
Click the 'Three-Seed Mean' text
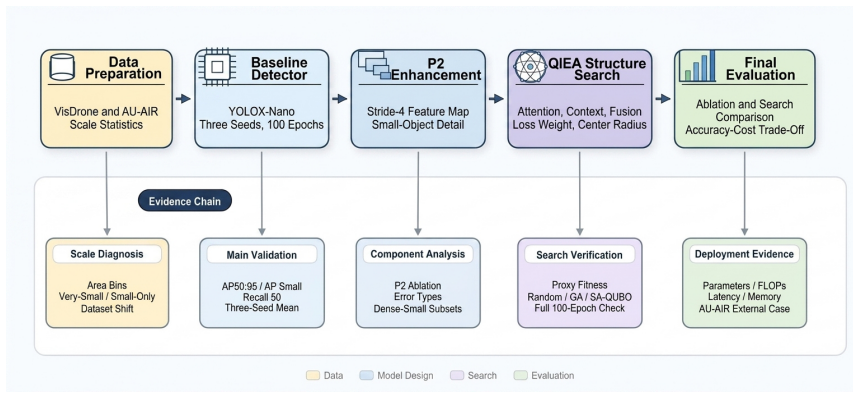coord(262,308)
